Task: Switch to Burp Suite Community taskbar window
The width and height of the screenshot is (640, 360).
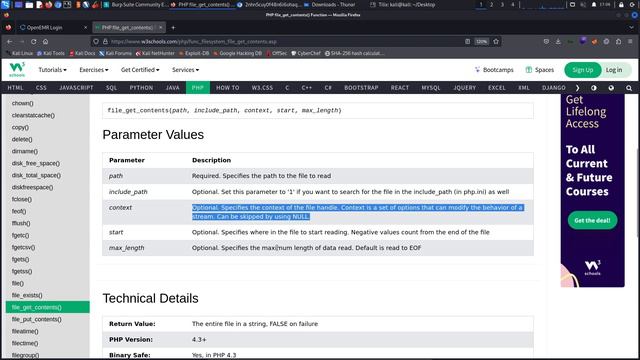Action: (x=135, y=4)
